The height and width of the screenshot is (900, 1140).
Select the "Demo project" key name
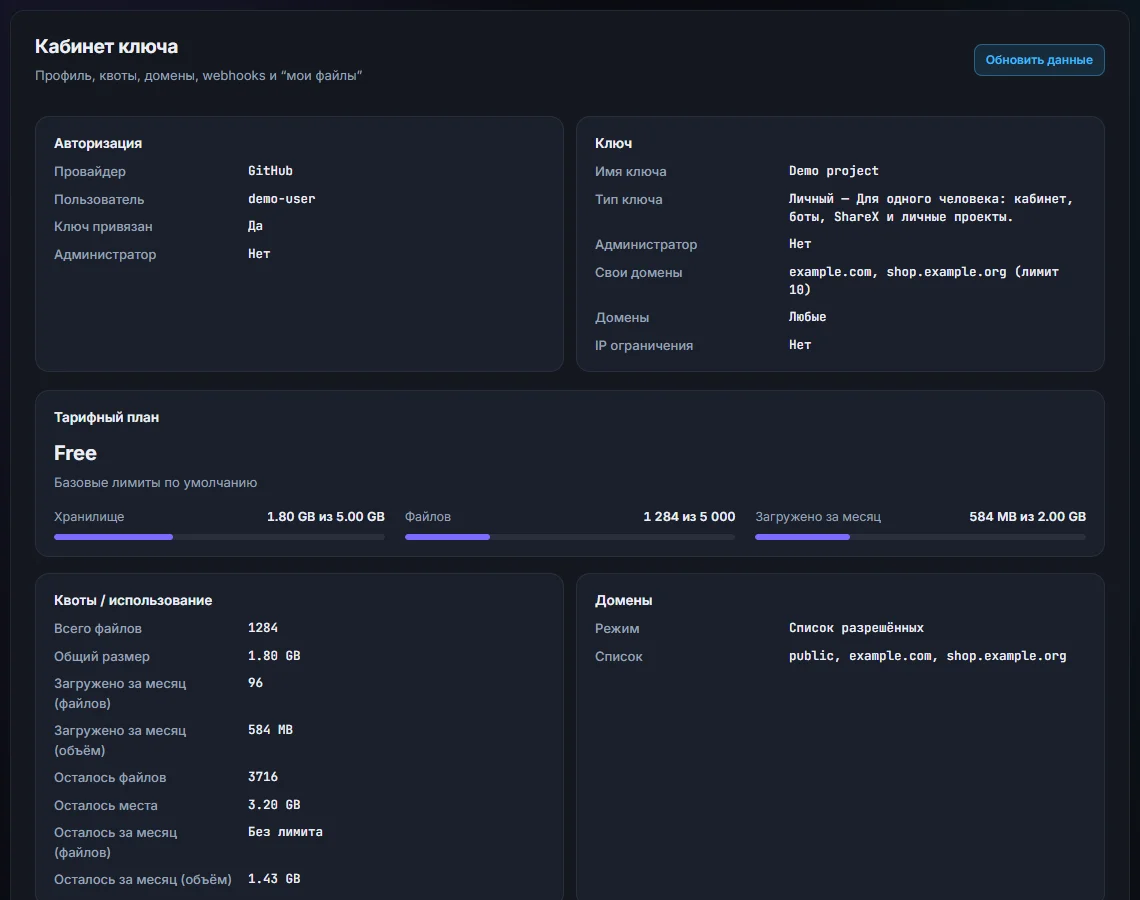(x=834, y=171)
